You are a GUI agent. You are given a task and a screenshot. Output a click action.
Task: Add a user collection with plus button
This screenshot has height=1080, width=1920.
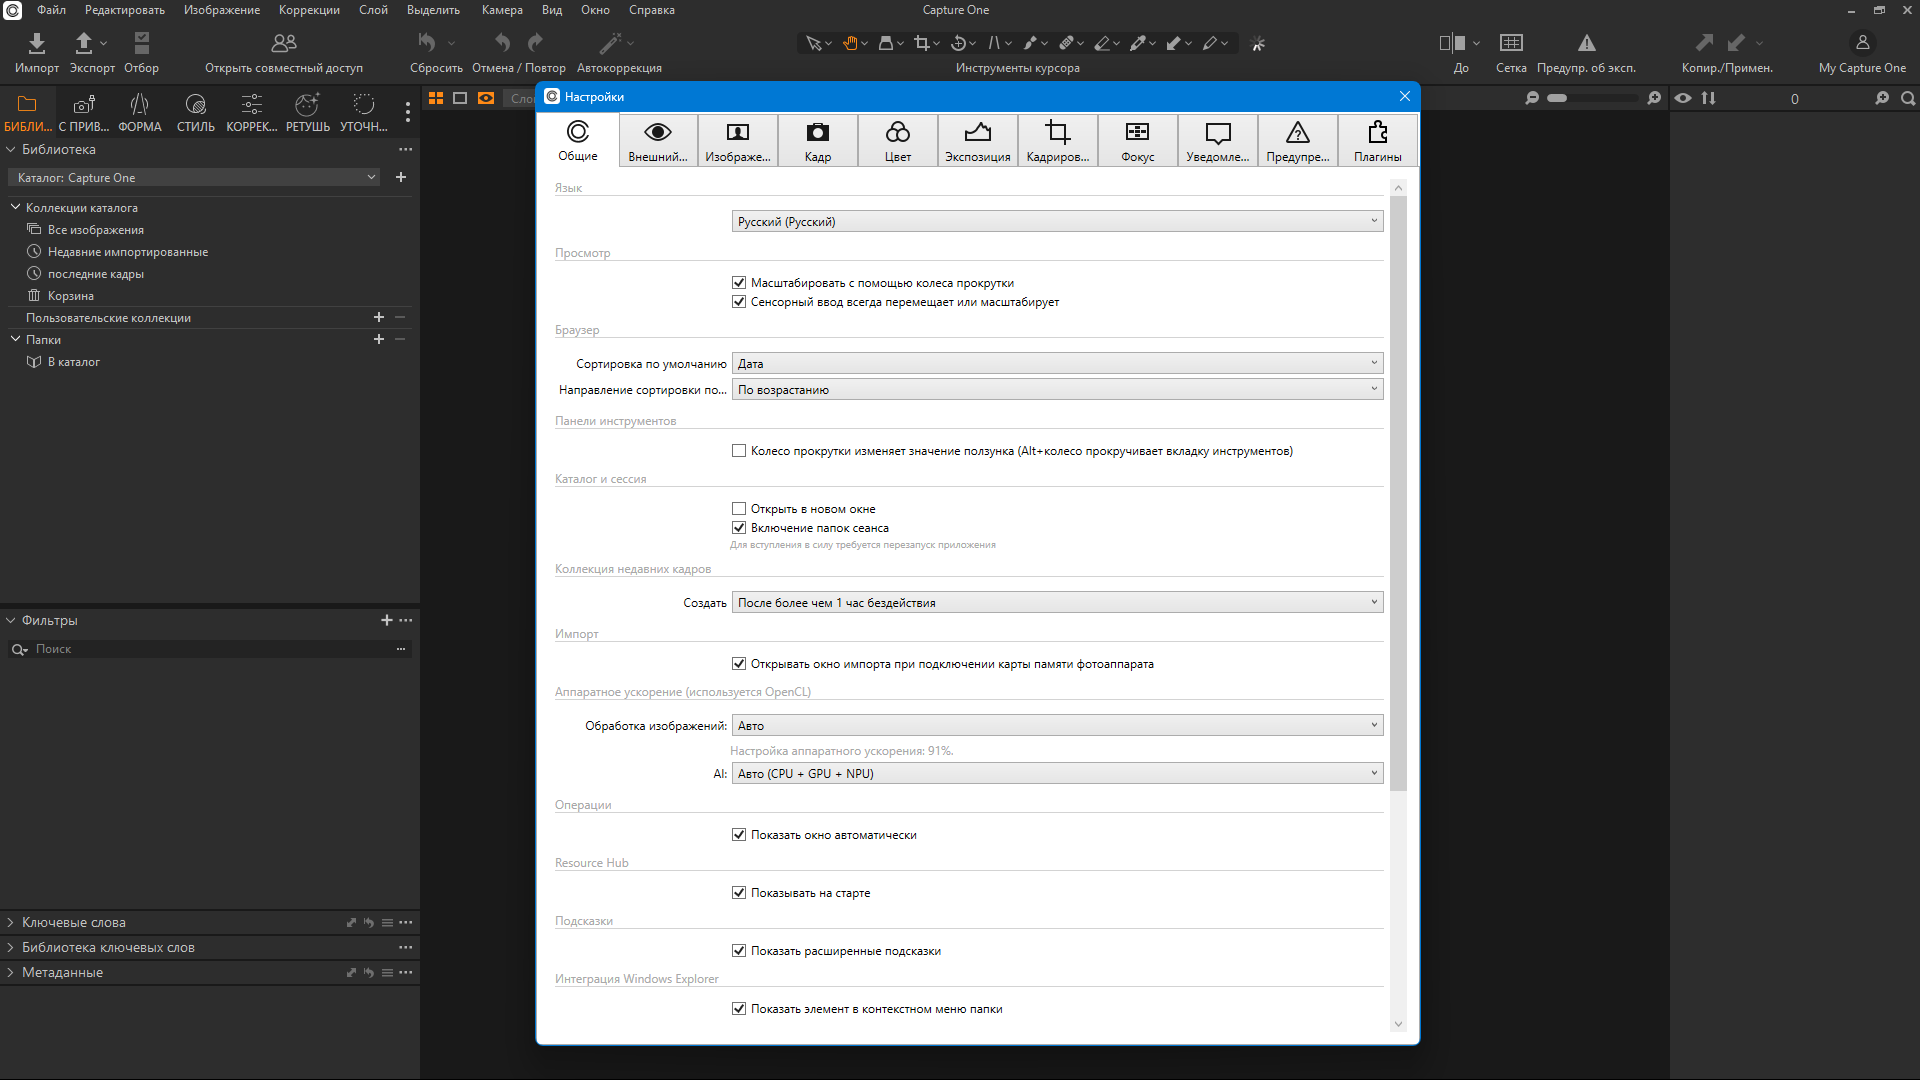[379, 317]
